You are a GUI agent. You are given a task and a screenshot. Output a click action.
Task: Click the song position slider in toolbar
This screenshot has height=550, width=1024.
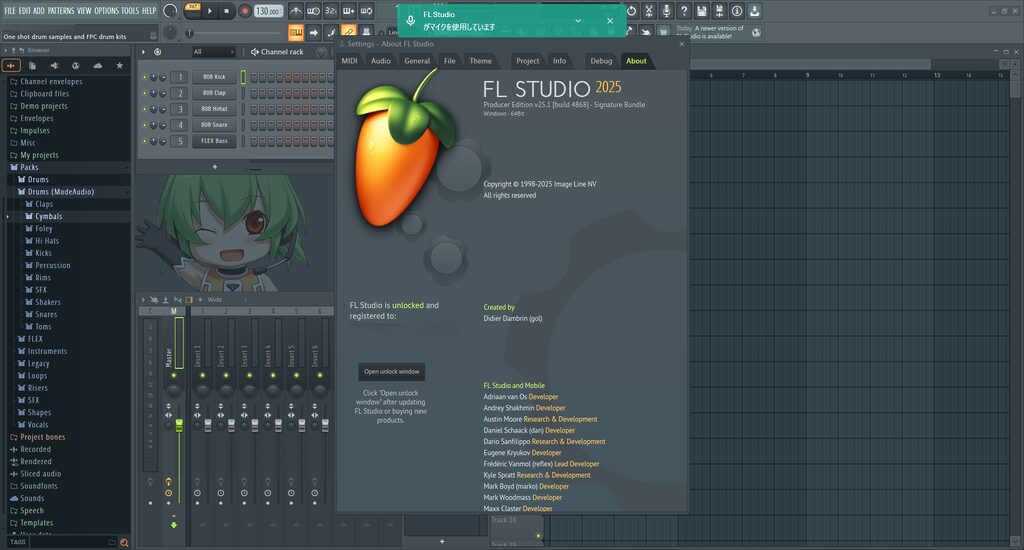point(235,33)
